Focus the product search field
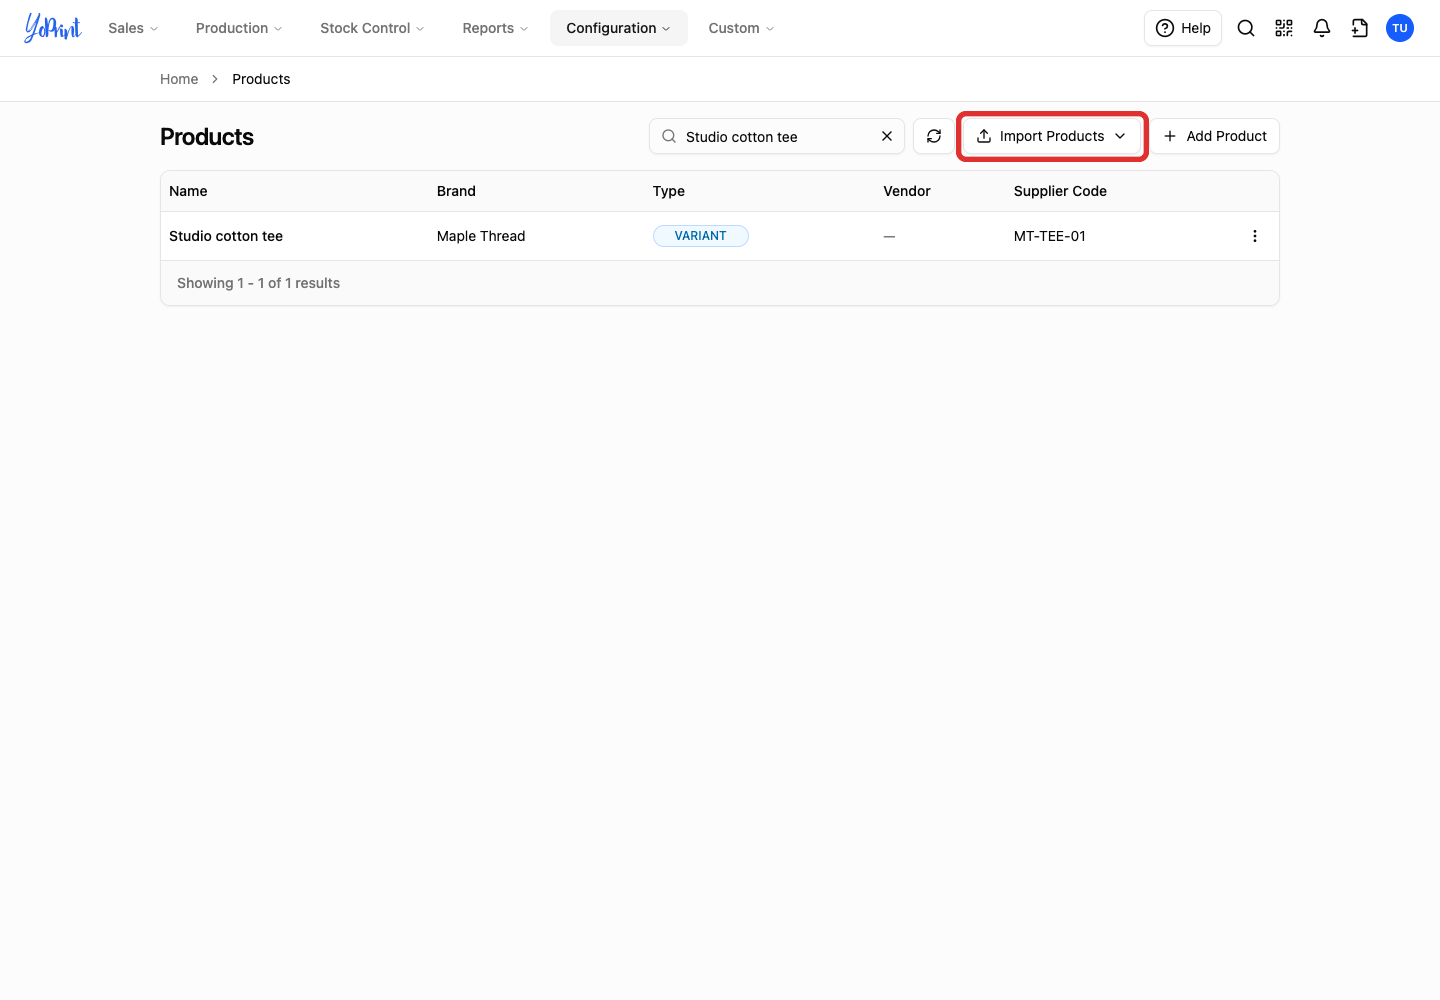Image resolution: width=1440 pixels, height=1000 pixels. pyautogui.click(x=777, y=136)
